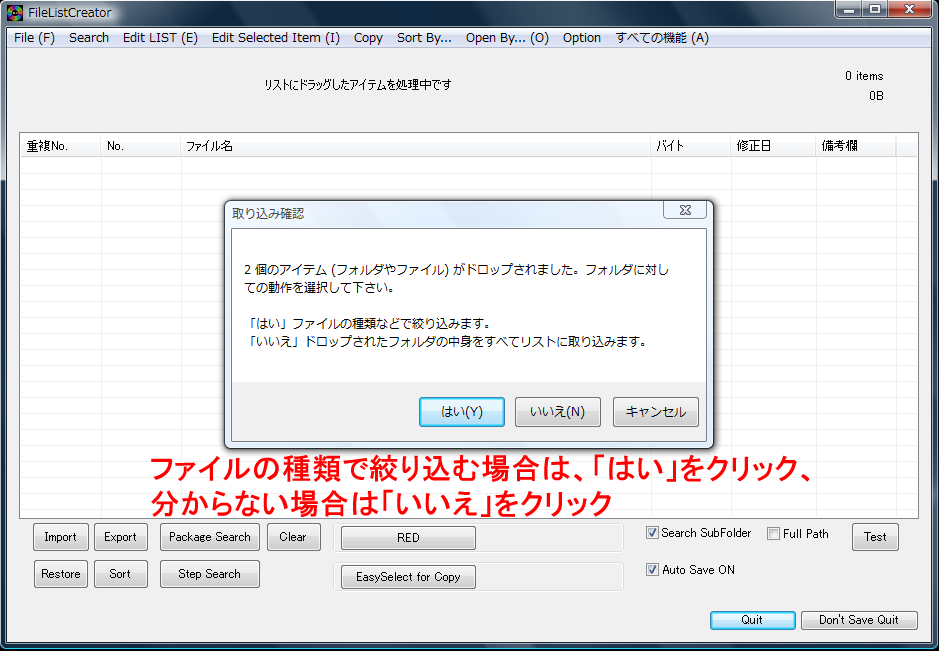
Task: Exit via Don't Save Quit
Action: pyautogui.click(x=859, y=620)
